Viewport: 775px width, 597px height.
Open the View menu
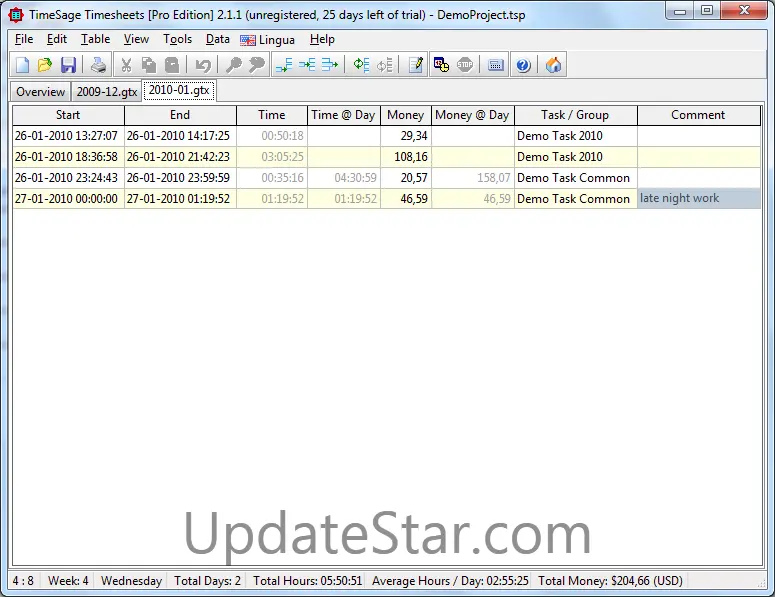pos(136,39)
